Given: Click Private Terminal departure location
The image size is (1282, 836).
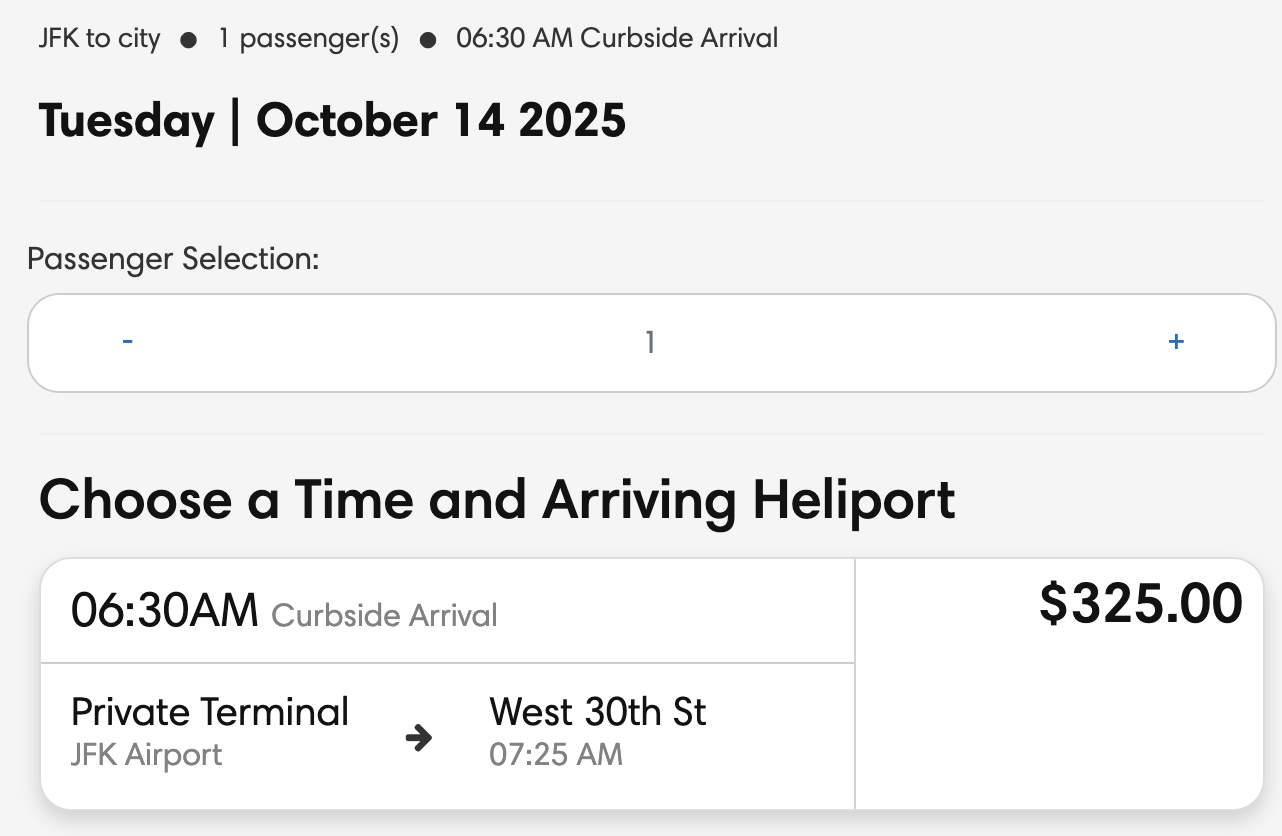Looking at the screenshot, I should (x=210, y=712).
